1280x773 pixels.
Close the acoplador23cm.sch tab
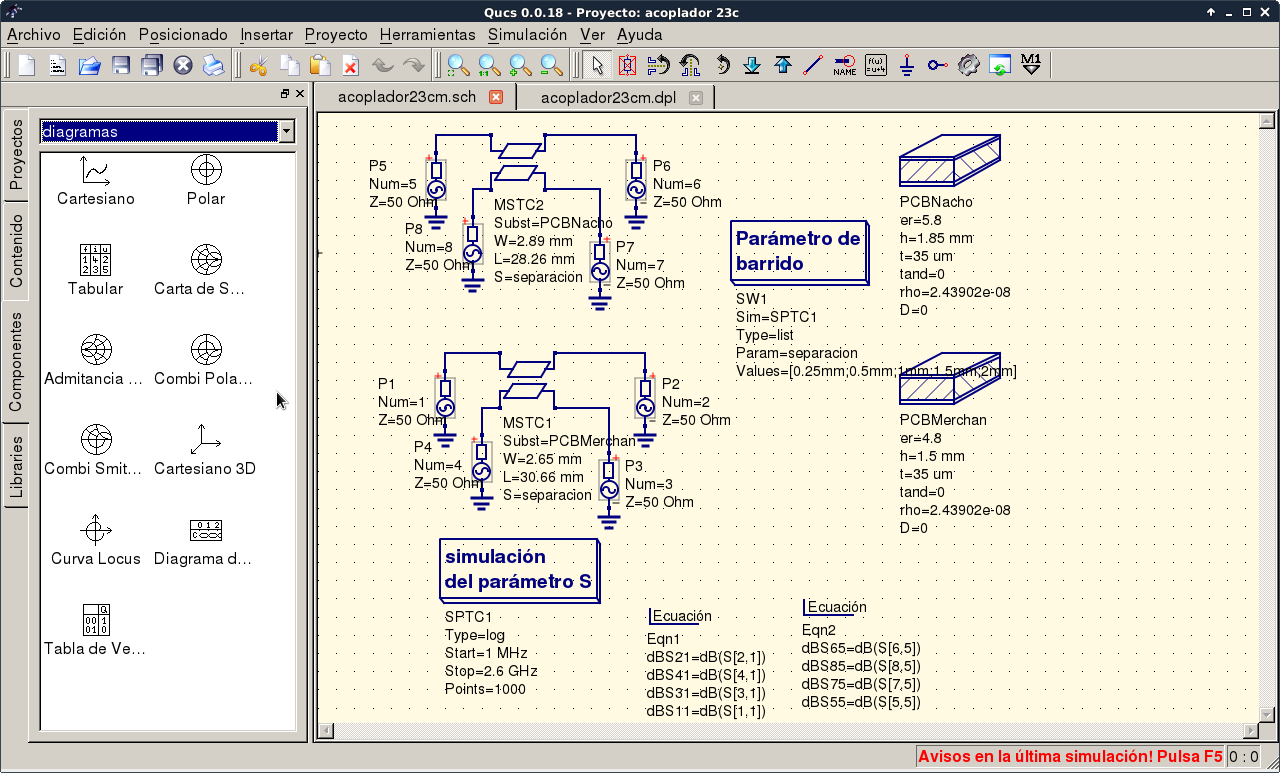495,97
